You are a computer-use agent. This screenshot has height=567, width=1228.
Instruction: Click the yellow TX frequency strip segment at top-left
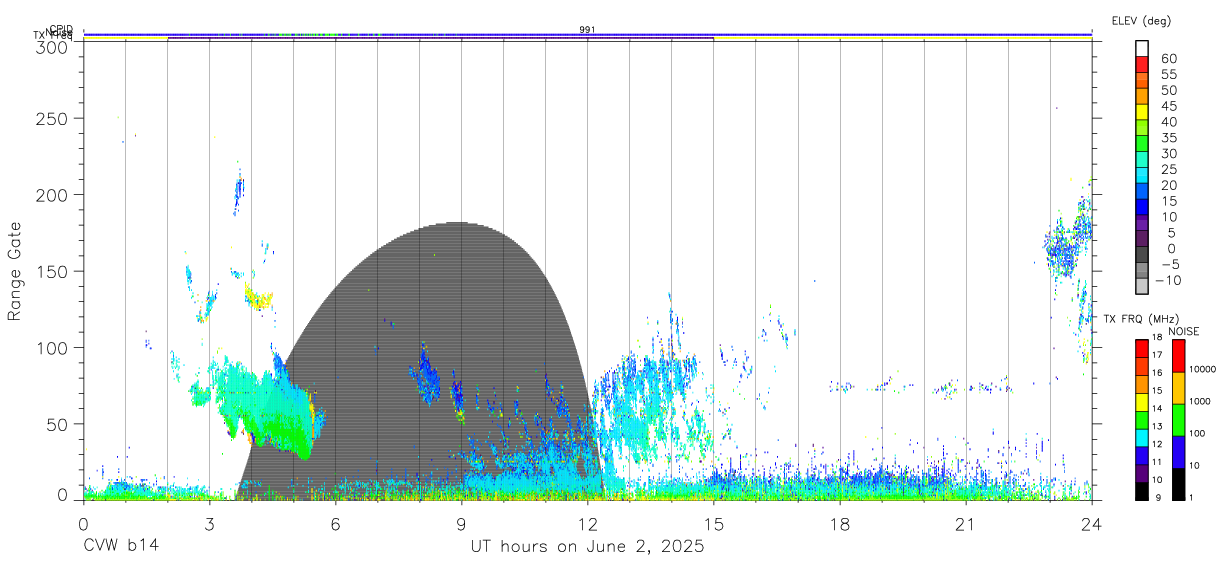(125, 39)
